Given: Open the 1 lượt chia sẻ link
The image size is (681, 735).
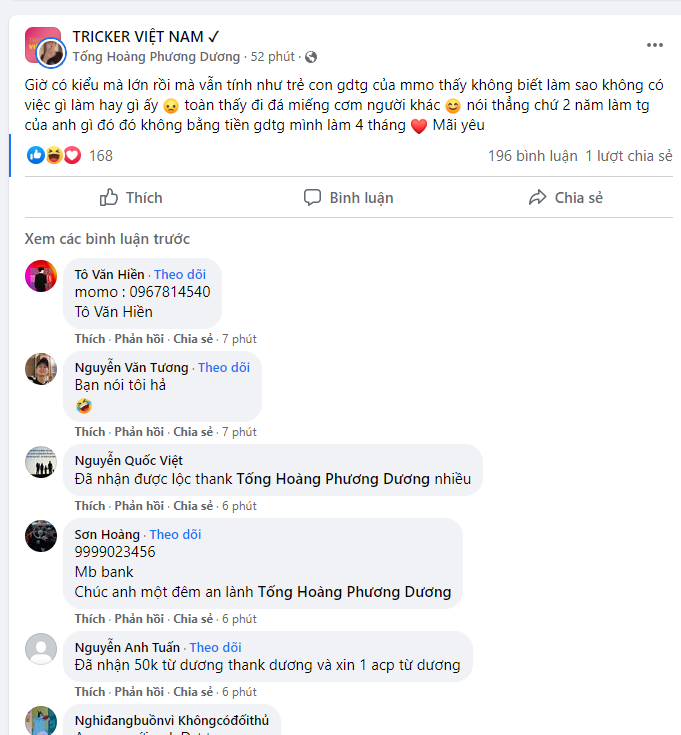Looking at the screenshot, I should [629, 156].
